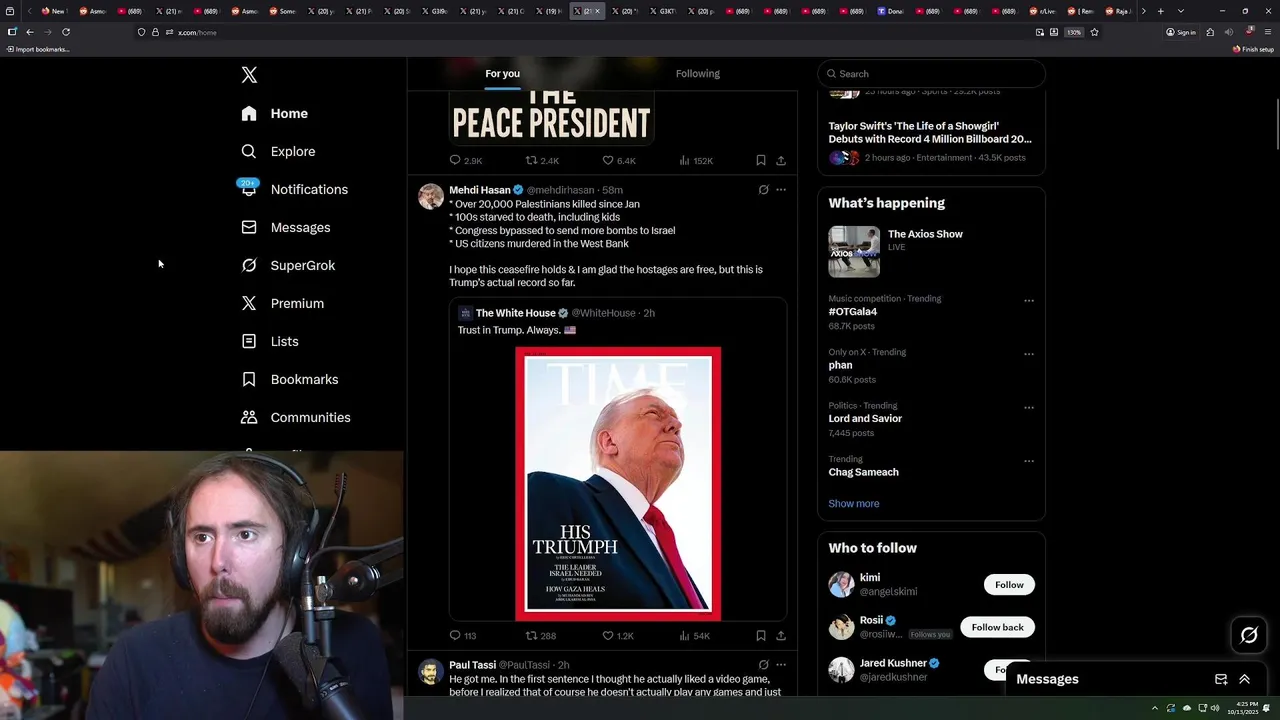Open the TIME magazine cover image
Viewport: 1280px width, 720px height.
point(618,484)
